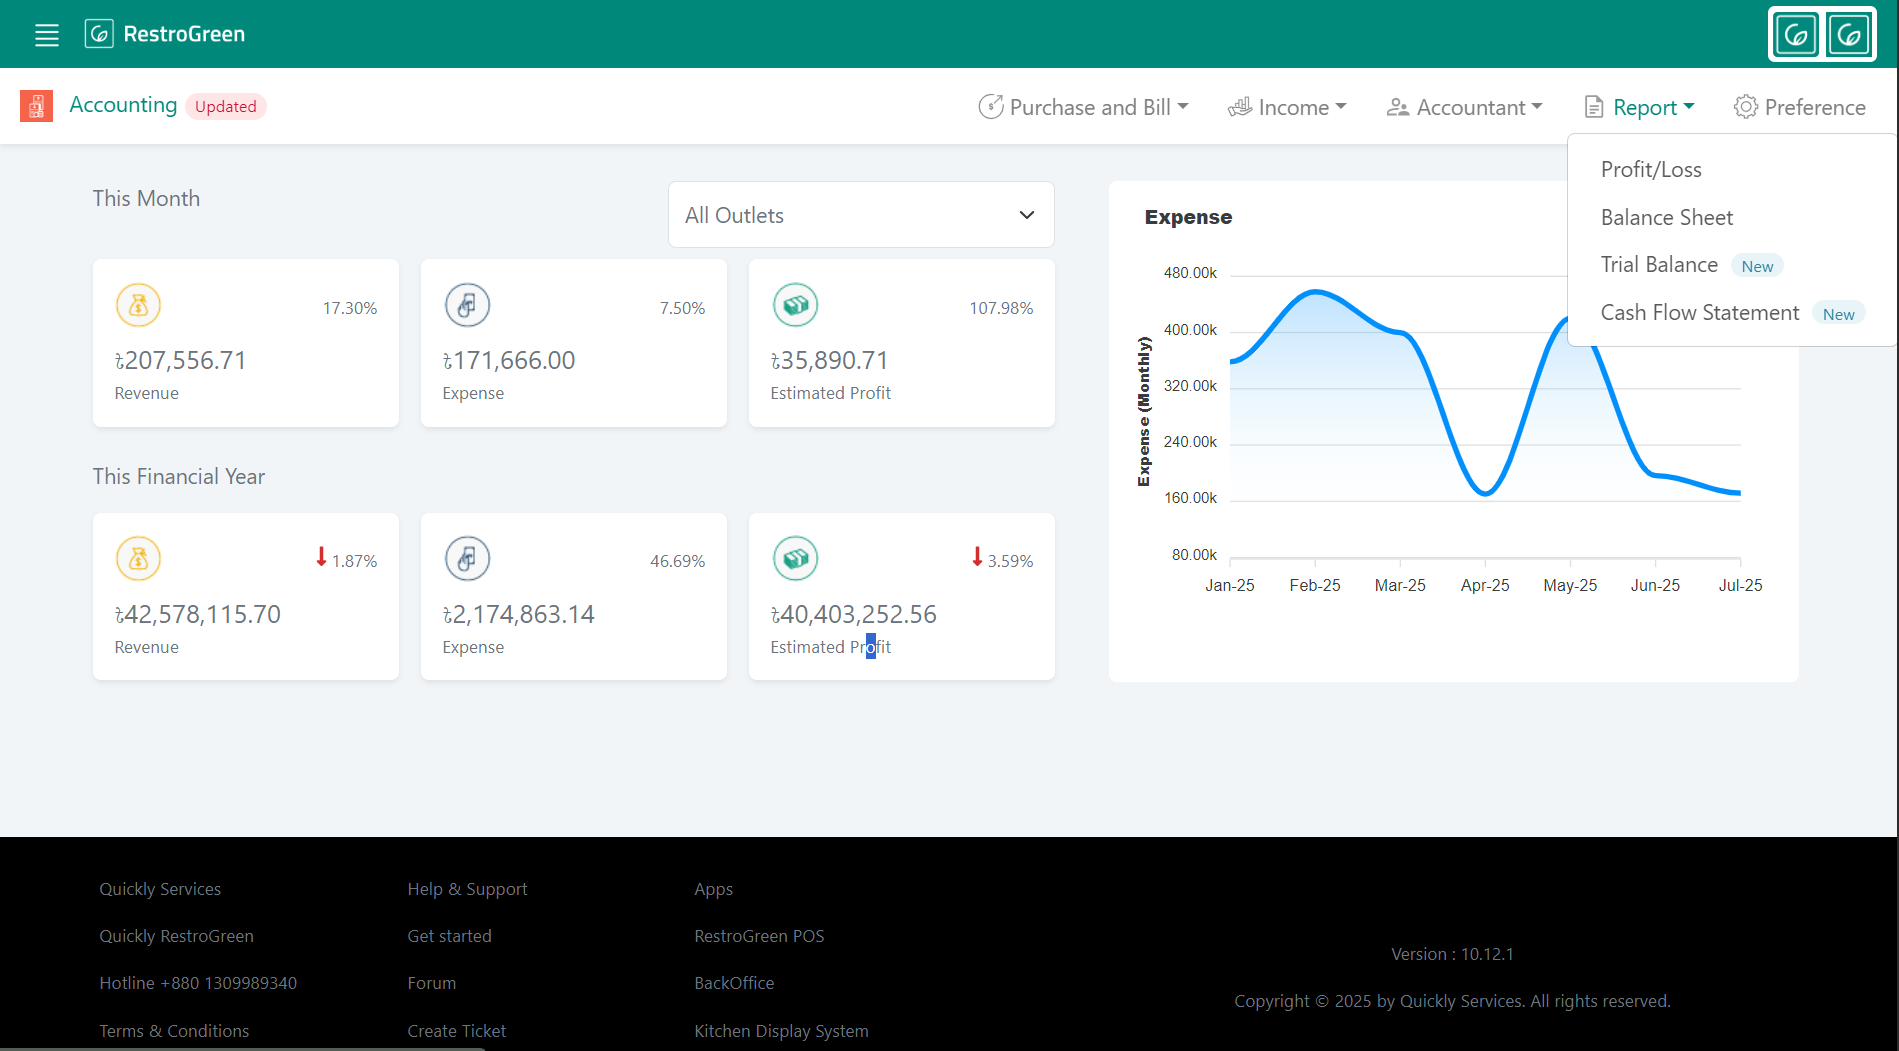The image size is (1899, 1051).
Task: Click the first leaf icon at top right
Action: (1796, 35)
